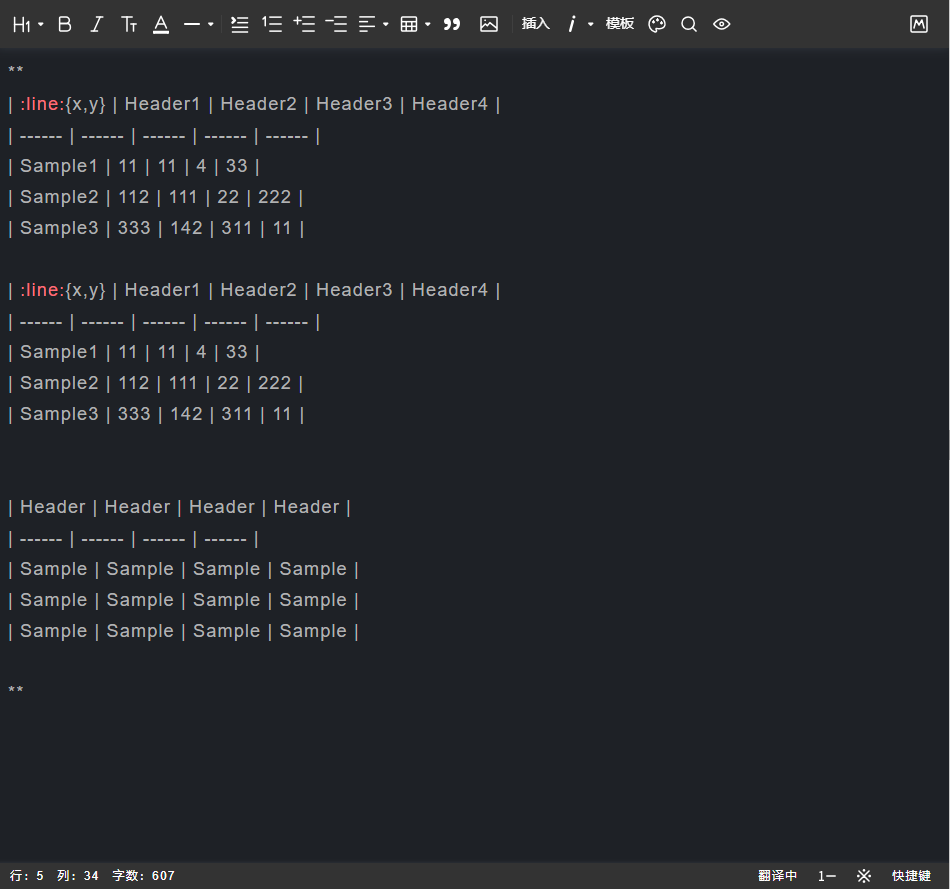Viewport: 950px width, 889px height.
Task: Apply italic formatting
Action: [97, 24]
